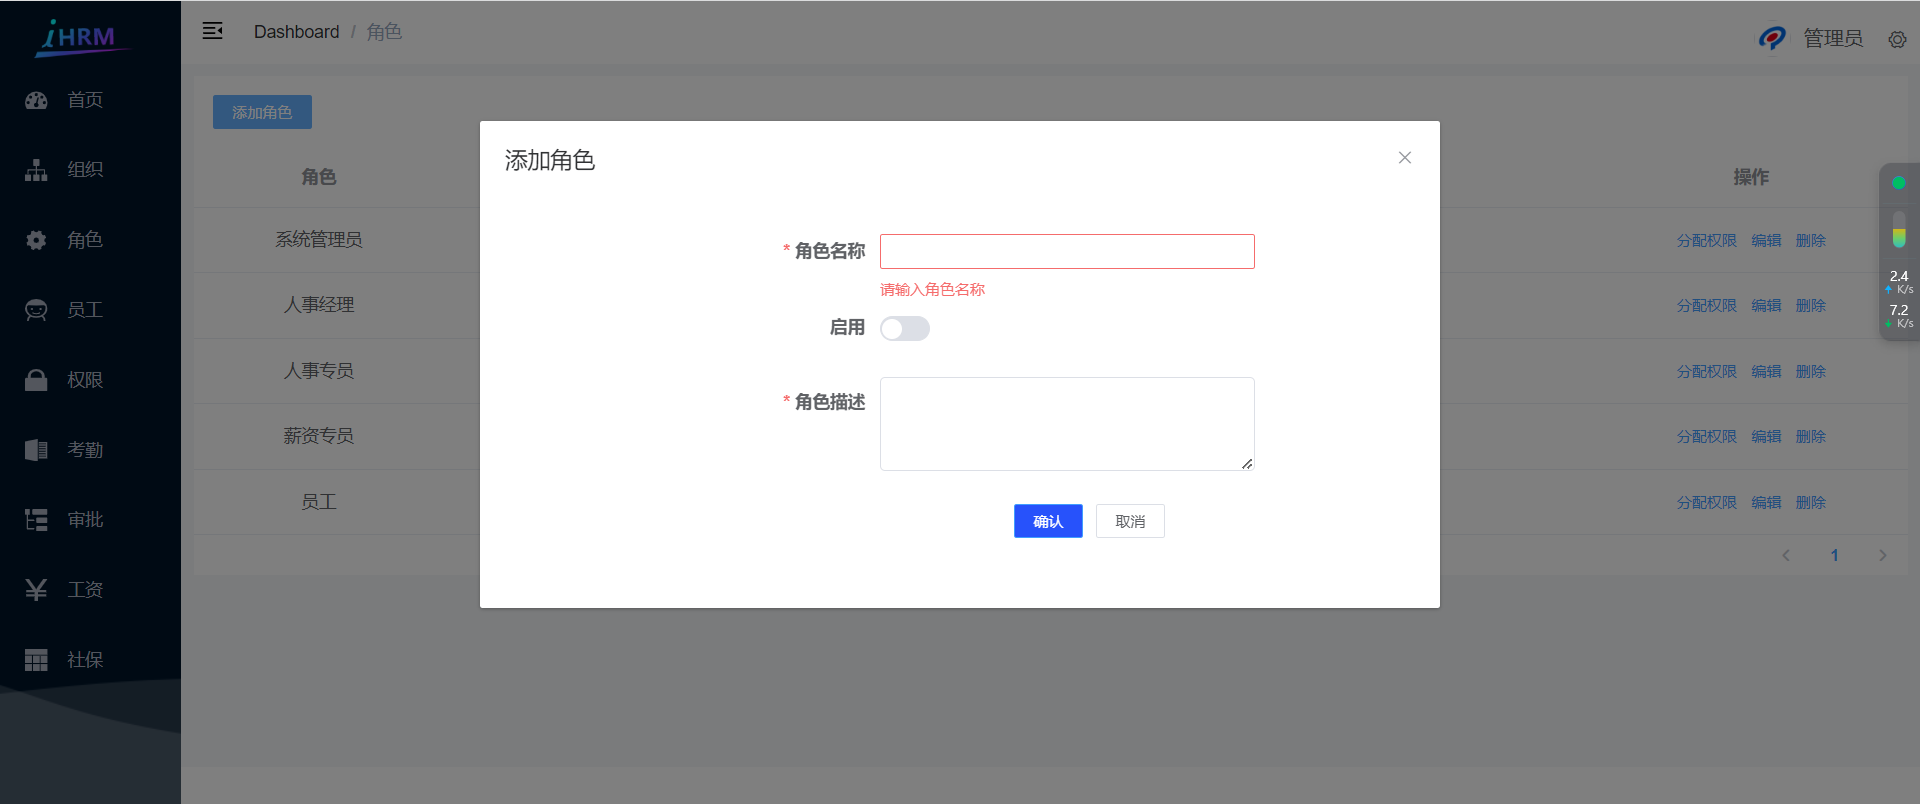Click the 添加角色 button behind dialog
This screenshot has width=1920, height=804.
pyautogui.click(x=262, y=112)
